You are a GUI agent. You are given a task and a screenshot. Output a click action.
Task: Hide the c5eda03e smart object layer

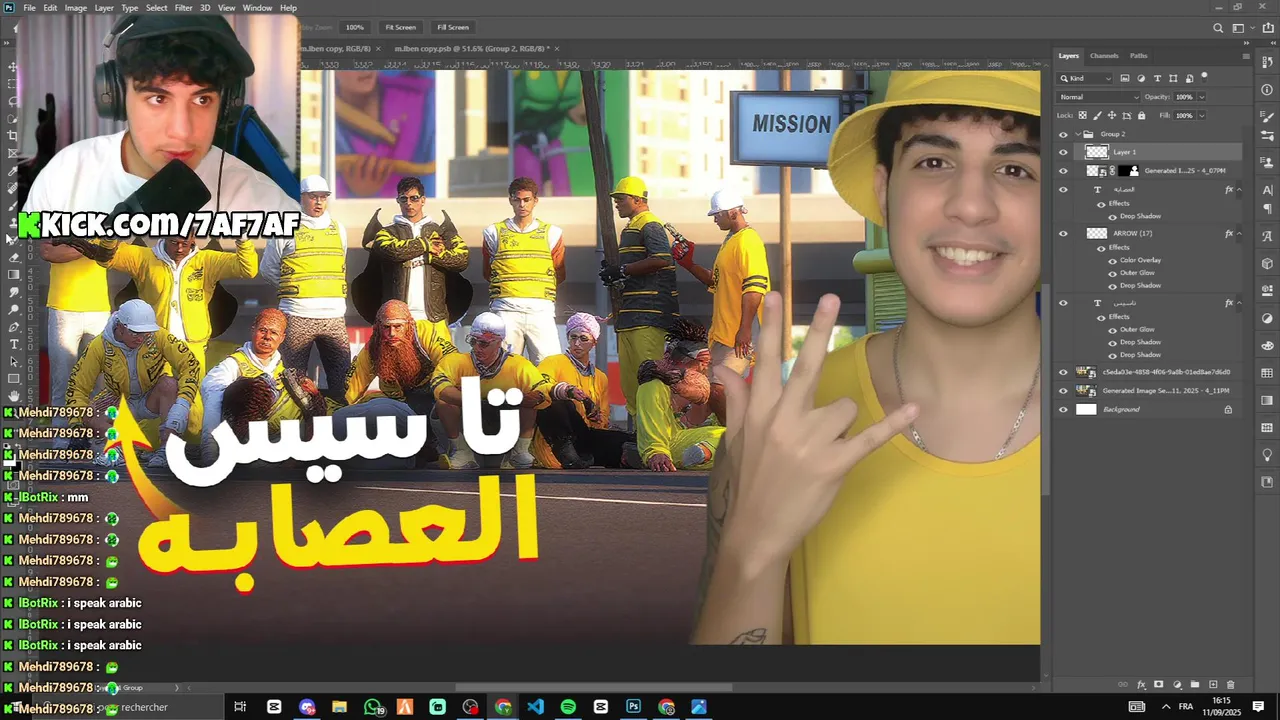pos(1063,372)
